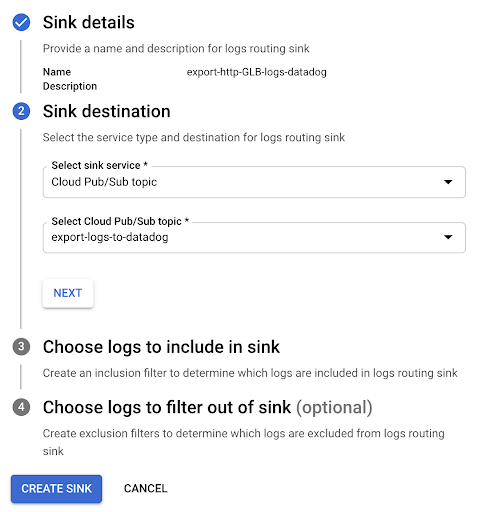
Task: Select the Cloud Pub/Sub topic service field
Action: (x=254, y=182)
